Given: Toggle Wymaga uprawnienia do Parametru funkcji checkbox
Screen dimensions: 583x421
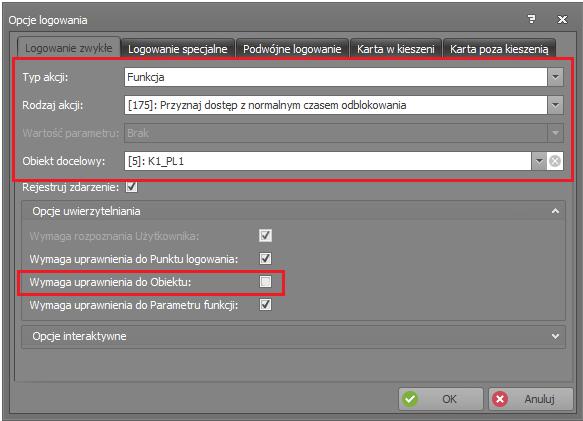Looking at the screenshot, I should [265, 305].
